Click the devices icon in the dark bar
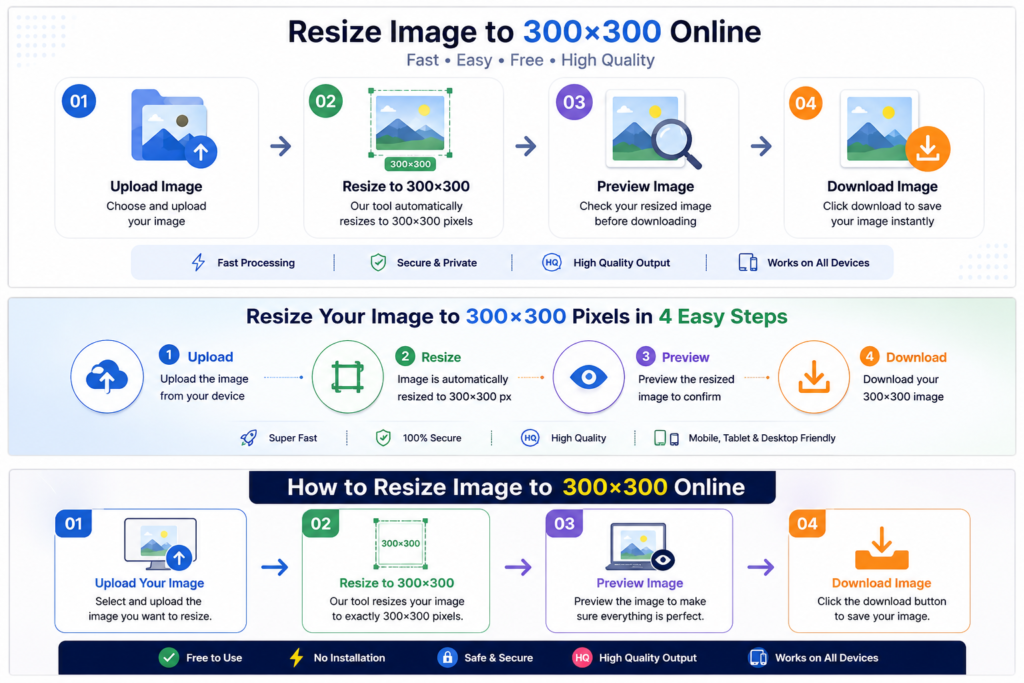Viewport: 1024px width, 683px height. [758, 658]
